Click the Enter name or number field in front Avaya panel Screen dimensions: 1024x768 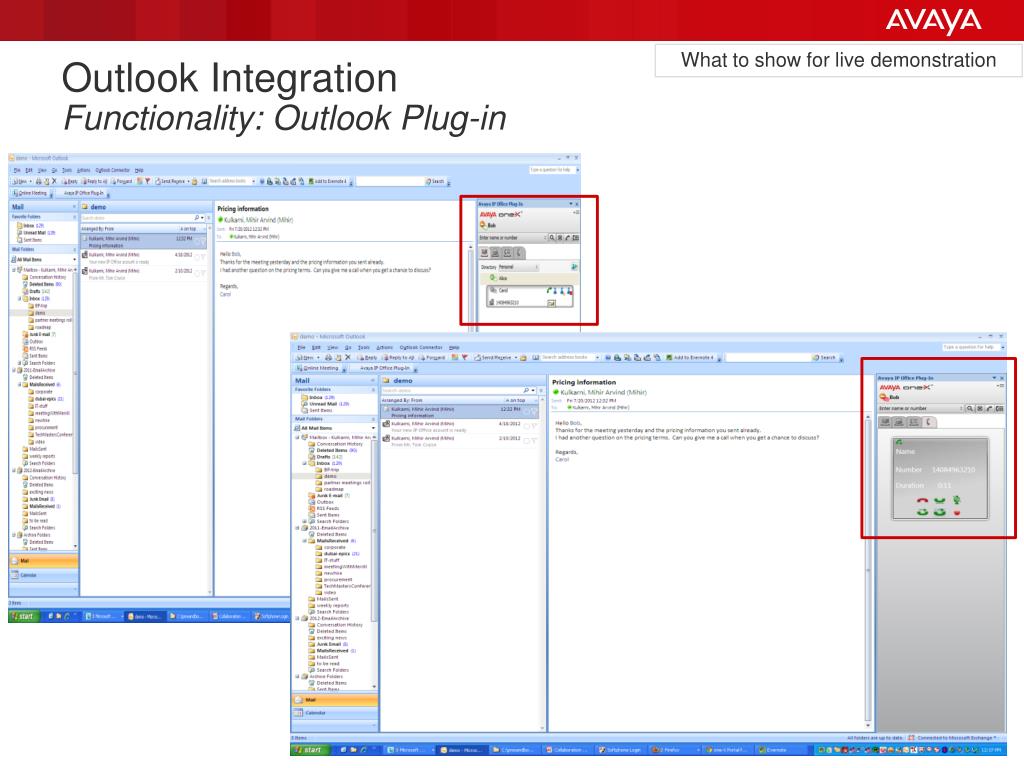[x=921, y=408]
